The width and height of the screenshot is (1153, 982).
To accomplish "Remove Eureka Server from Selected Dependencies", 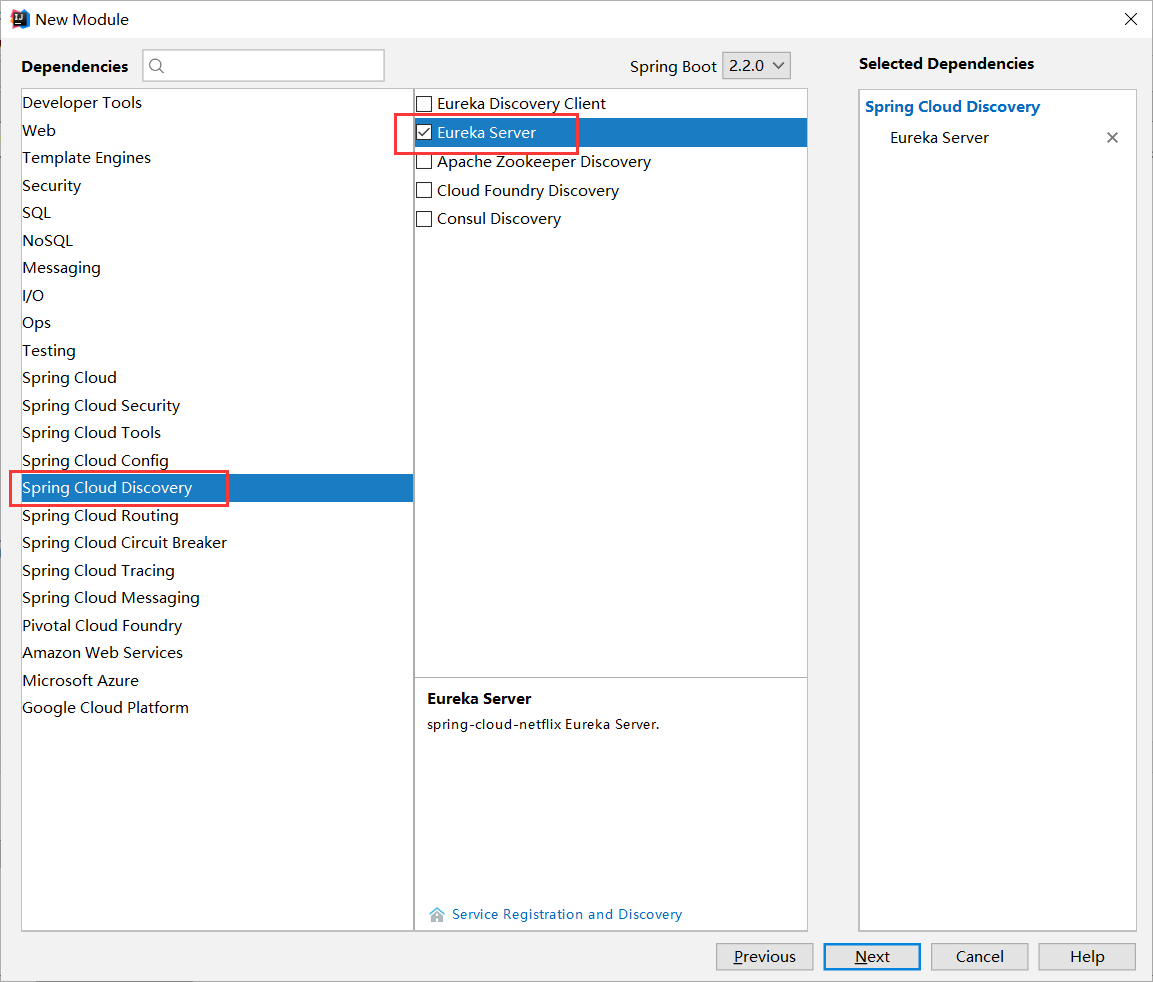I will 1112,138.
